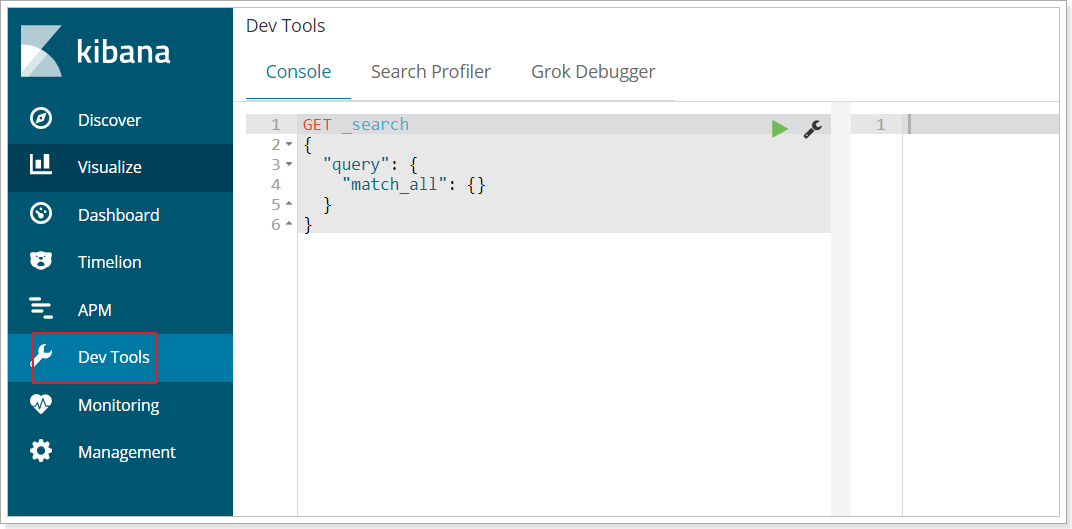Open Discover via the compass icon
This screenshot has width=1072, height=529.
pyautogui.click(x=41, y=119)
